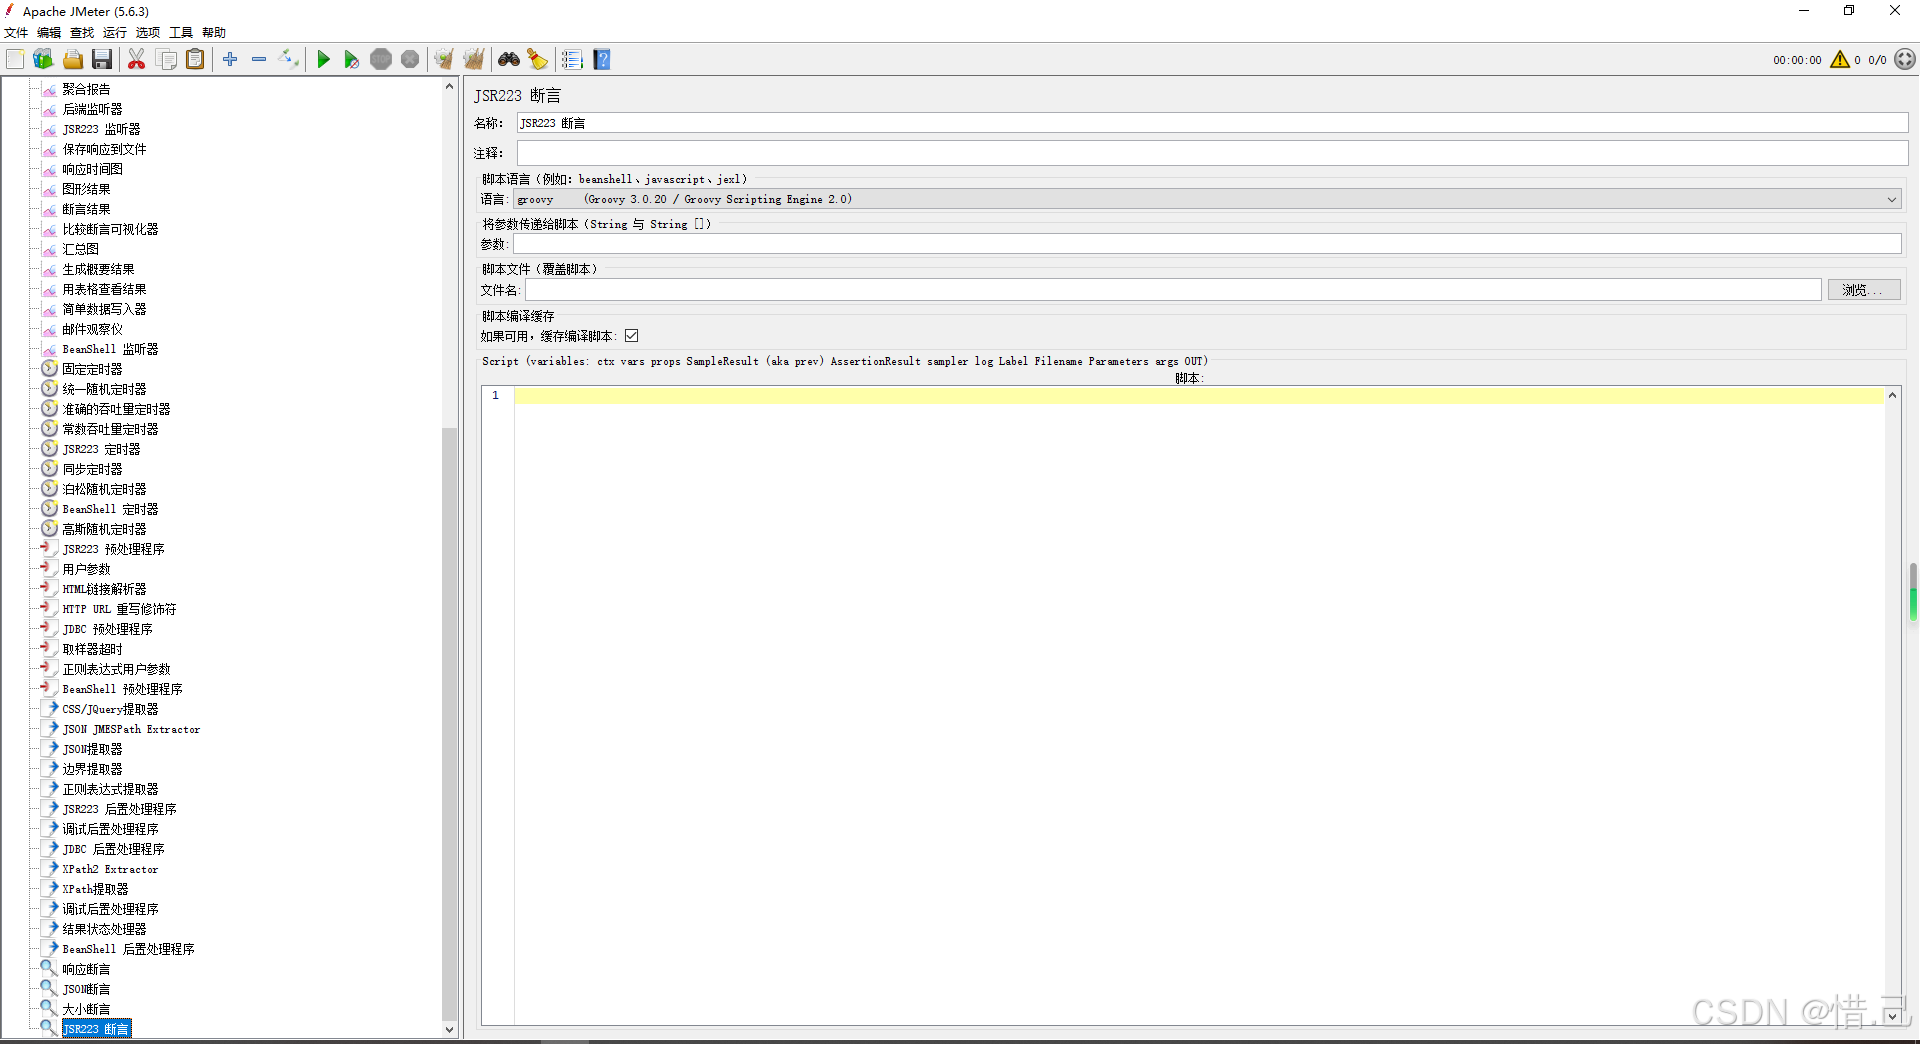The image size is (1920, 1044).
Task: Select 正则表达式提取器 tree item
Action: [110, 789]
